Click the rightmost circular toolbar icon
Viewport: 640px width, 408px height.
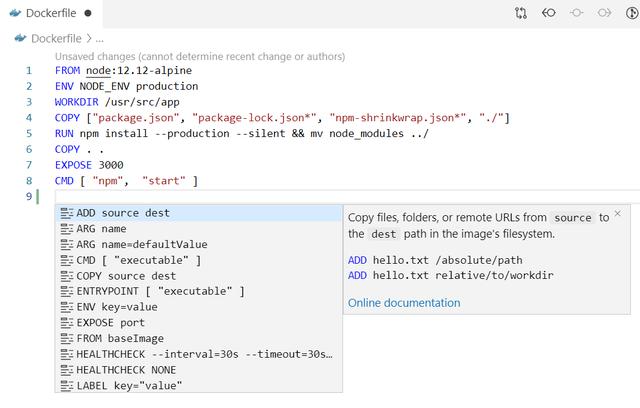(630, 13)
